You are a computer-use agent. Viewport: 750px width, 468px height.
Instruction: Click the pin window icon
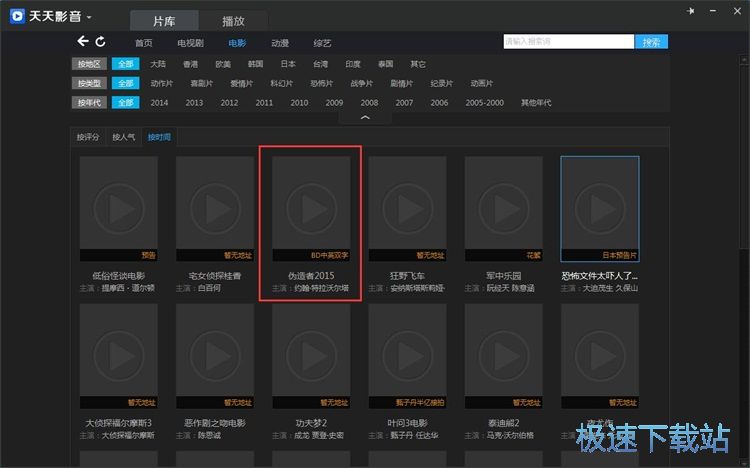pos(690,10)
